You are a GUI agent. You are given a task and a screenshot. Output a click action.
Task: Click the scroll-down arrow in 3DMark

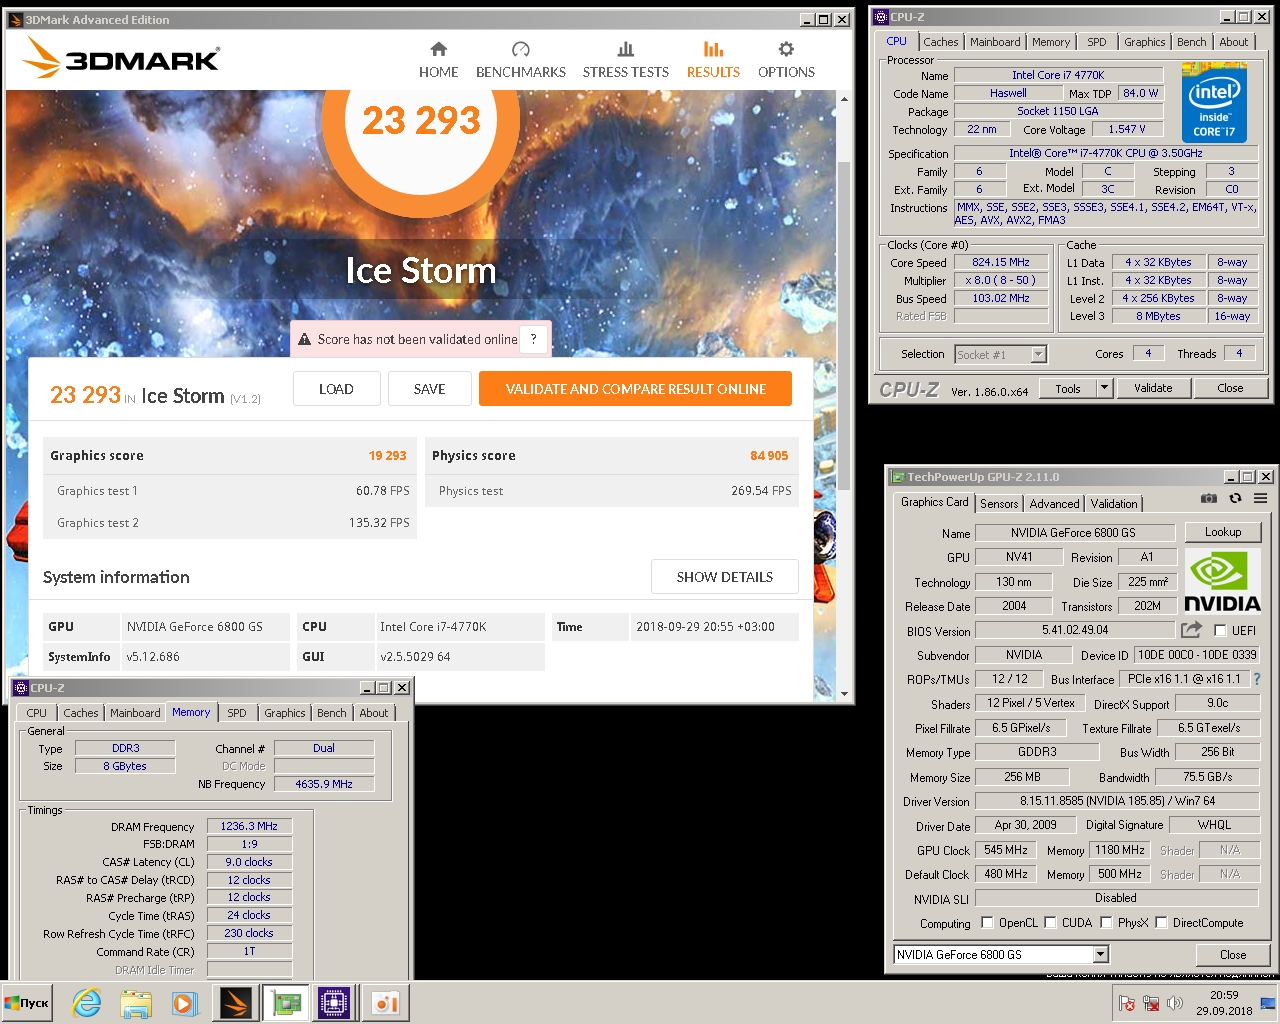844,693
